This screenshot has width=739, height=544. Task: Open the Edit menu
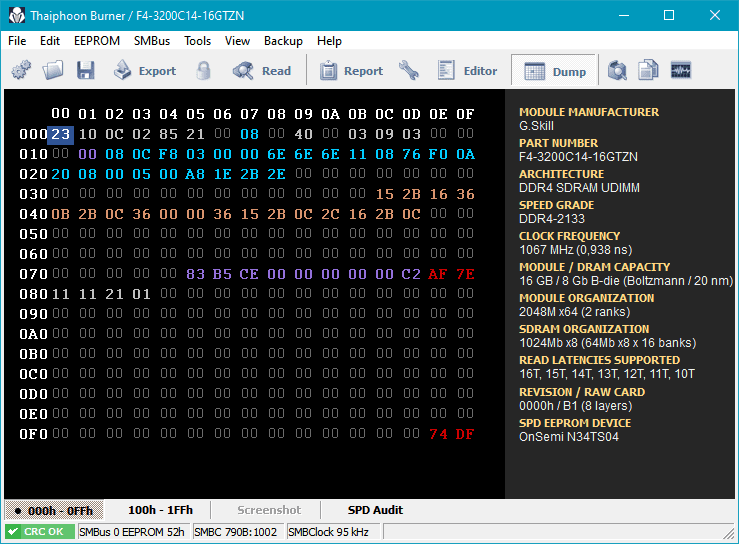click(x=50, y=41)
